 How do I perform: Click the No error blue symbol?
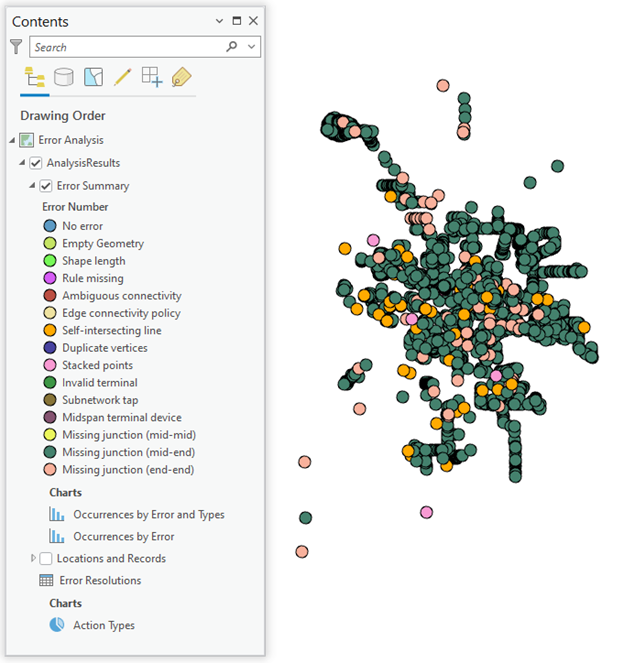(x=50, y=226)
